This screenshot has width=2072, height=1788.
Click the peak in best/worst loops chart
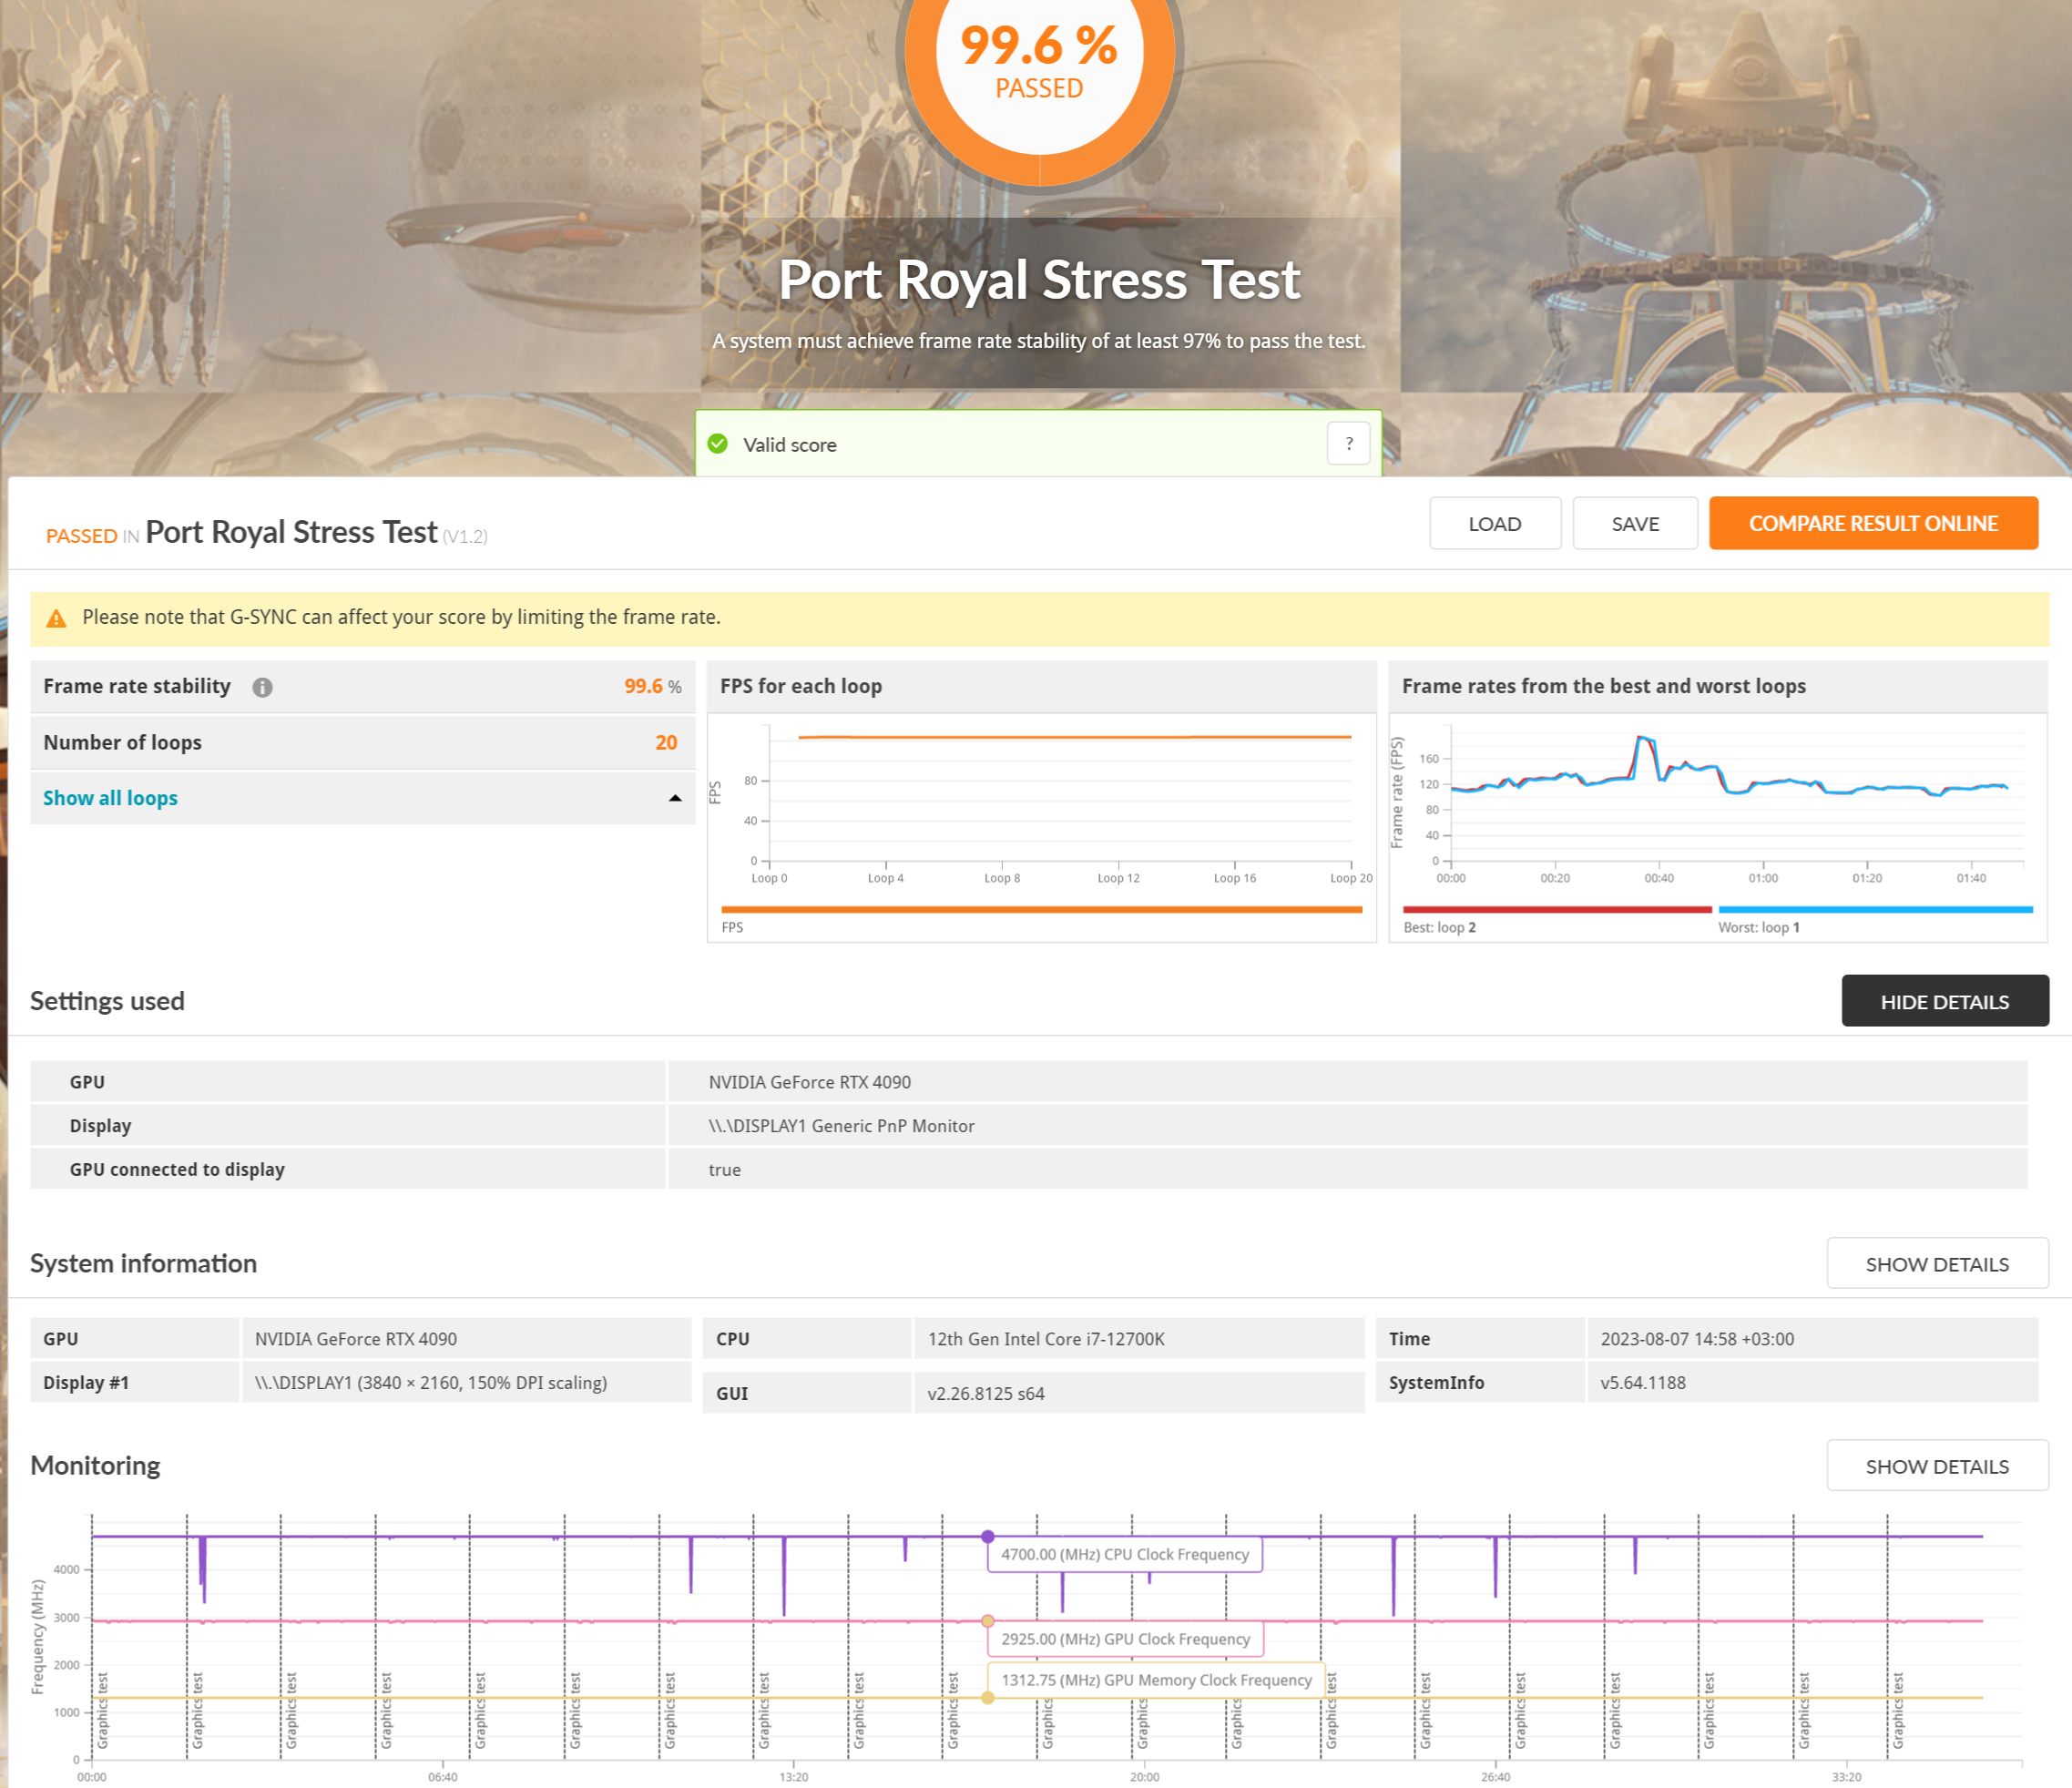pos(1641,738)
